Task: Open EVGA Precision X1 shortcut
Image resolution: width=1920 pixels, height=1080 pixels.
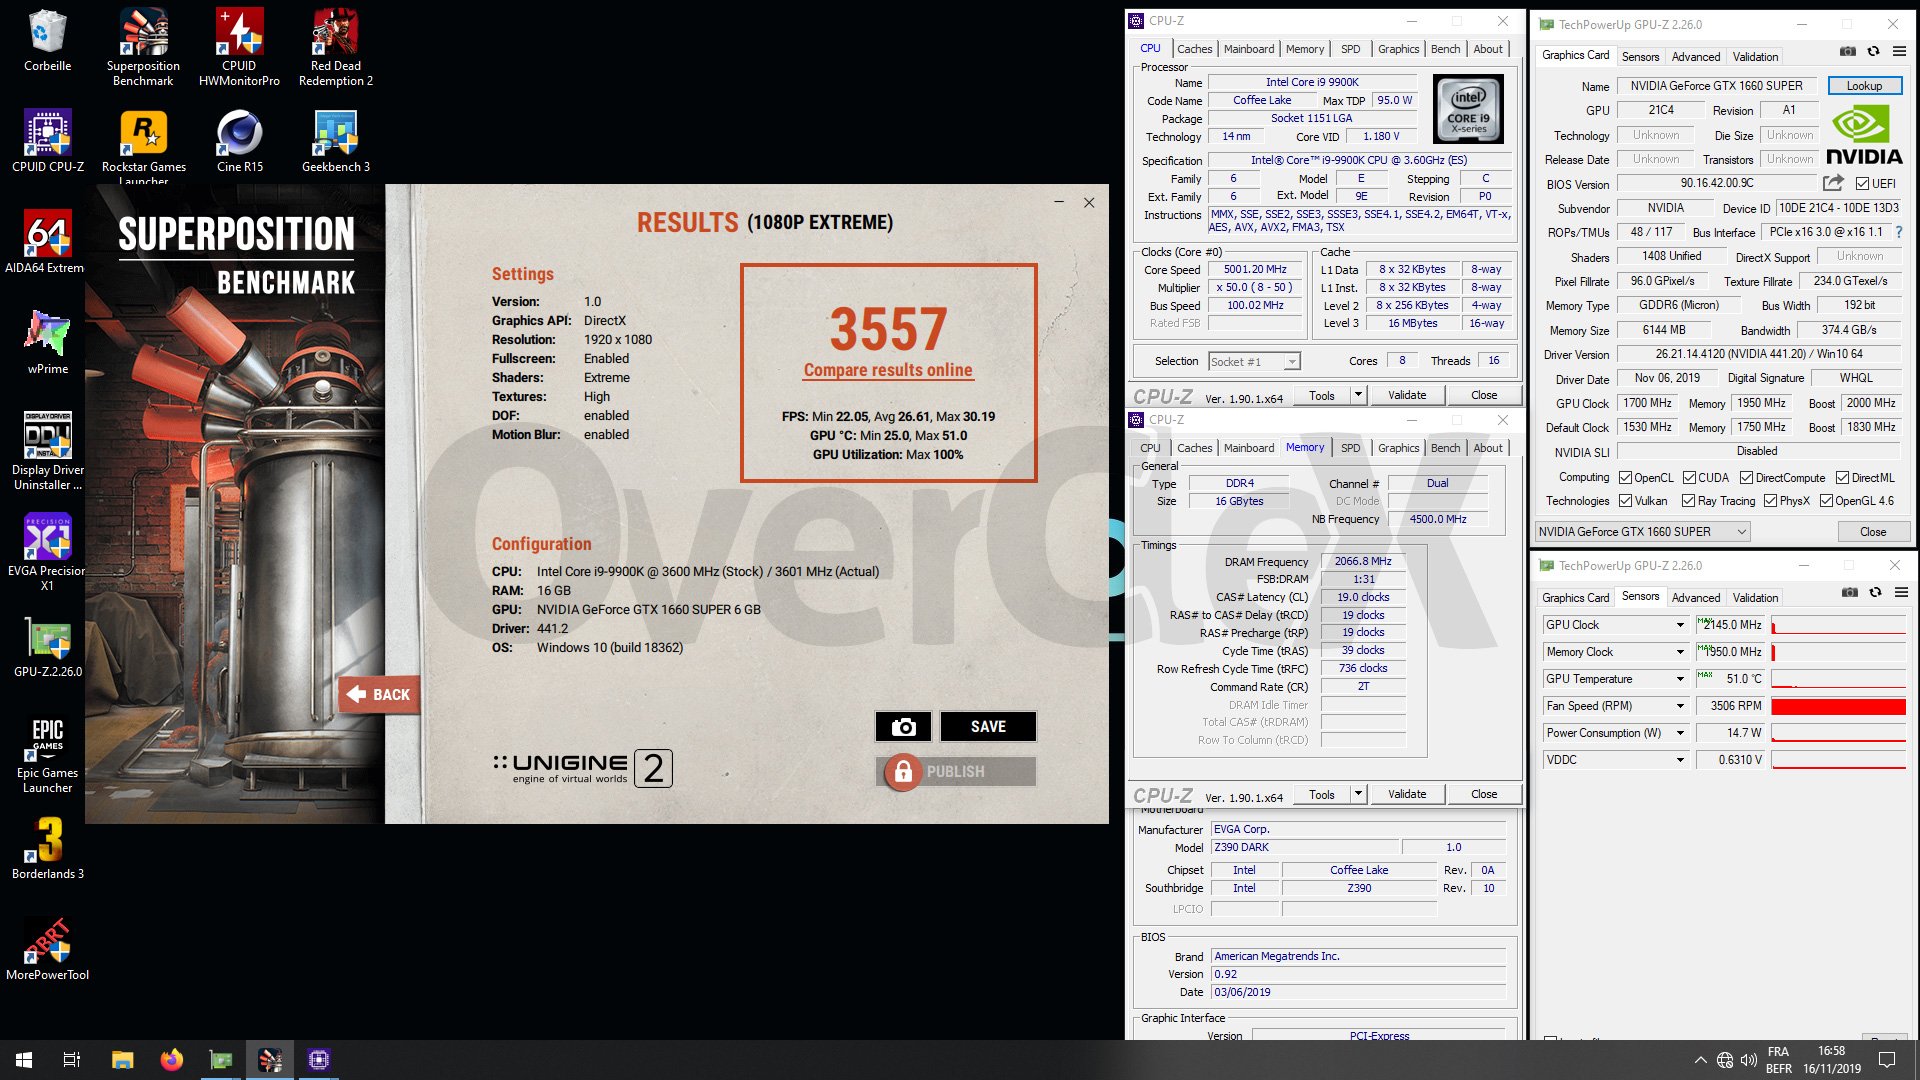Action: [x=47, y=552]
